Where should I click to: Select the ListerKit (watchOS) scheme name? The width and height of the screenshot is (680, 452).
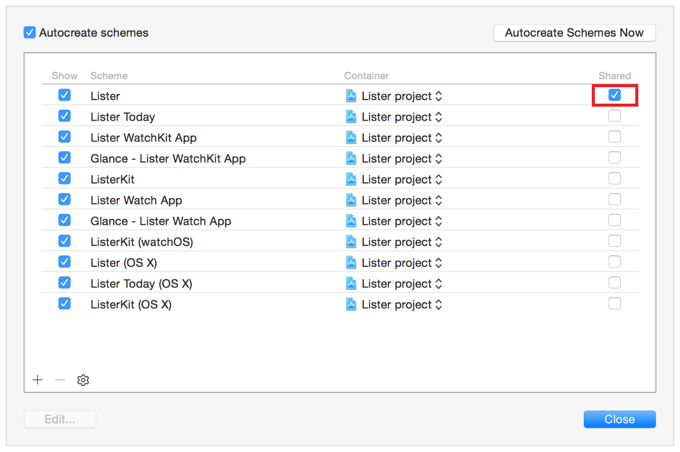142,242
